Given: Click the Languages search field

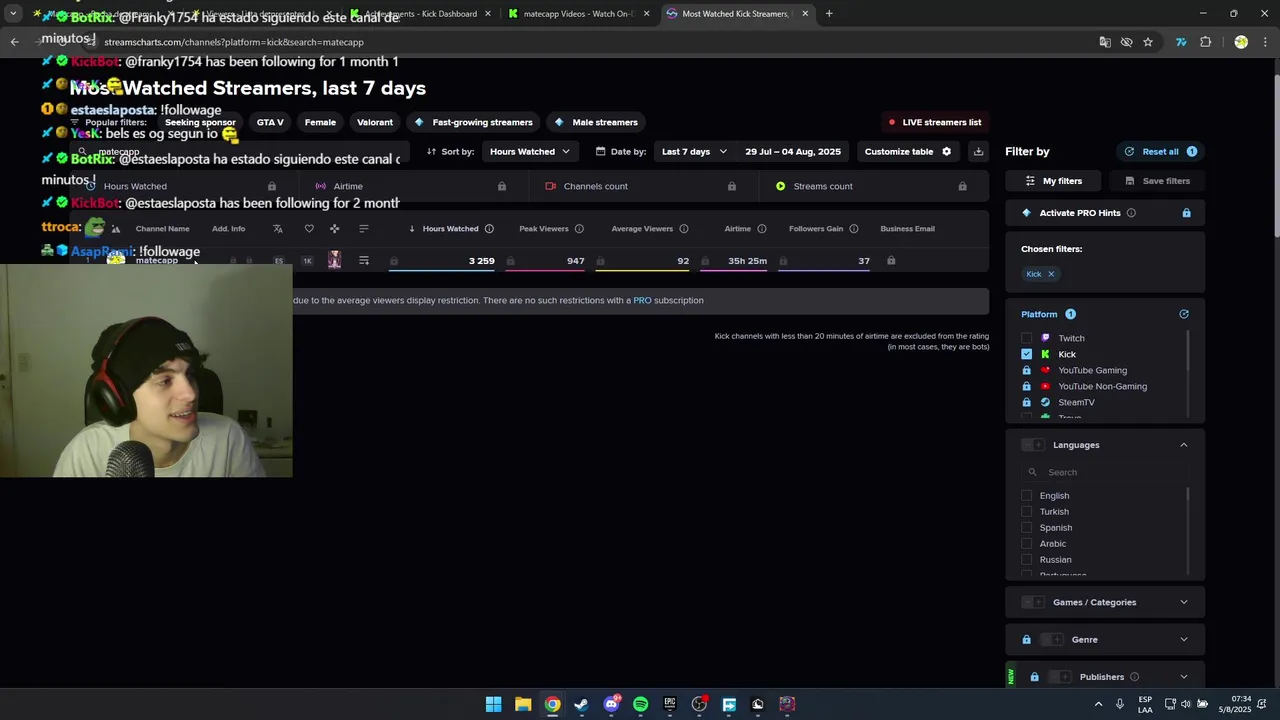Looking at the screenshot, I should point(1104,472).
